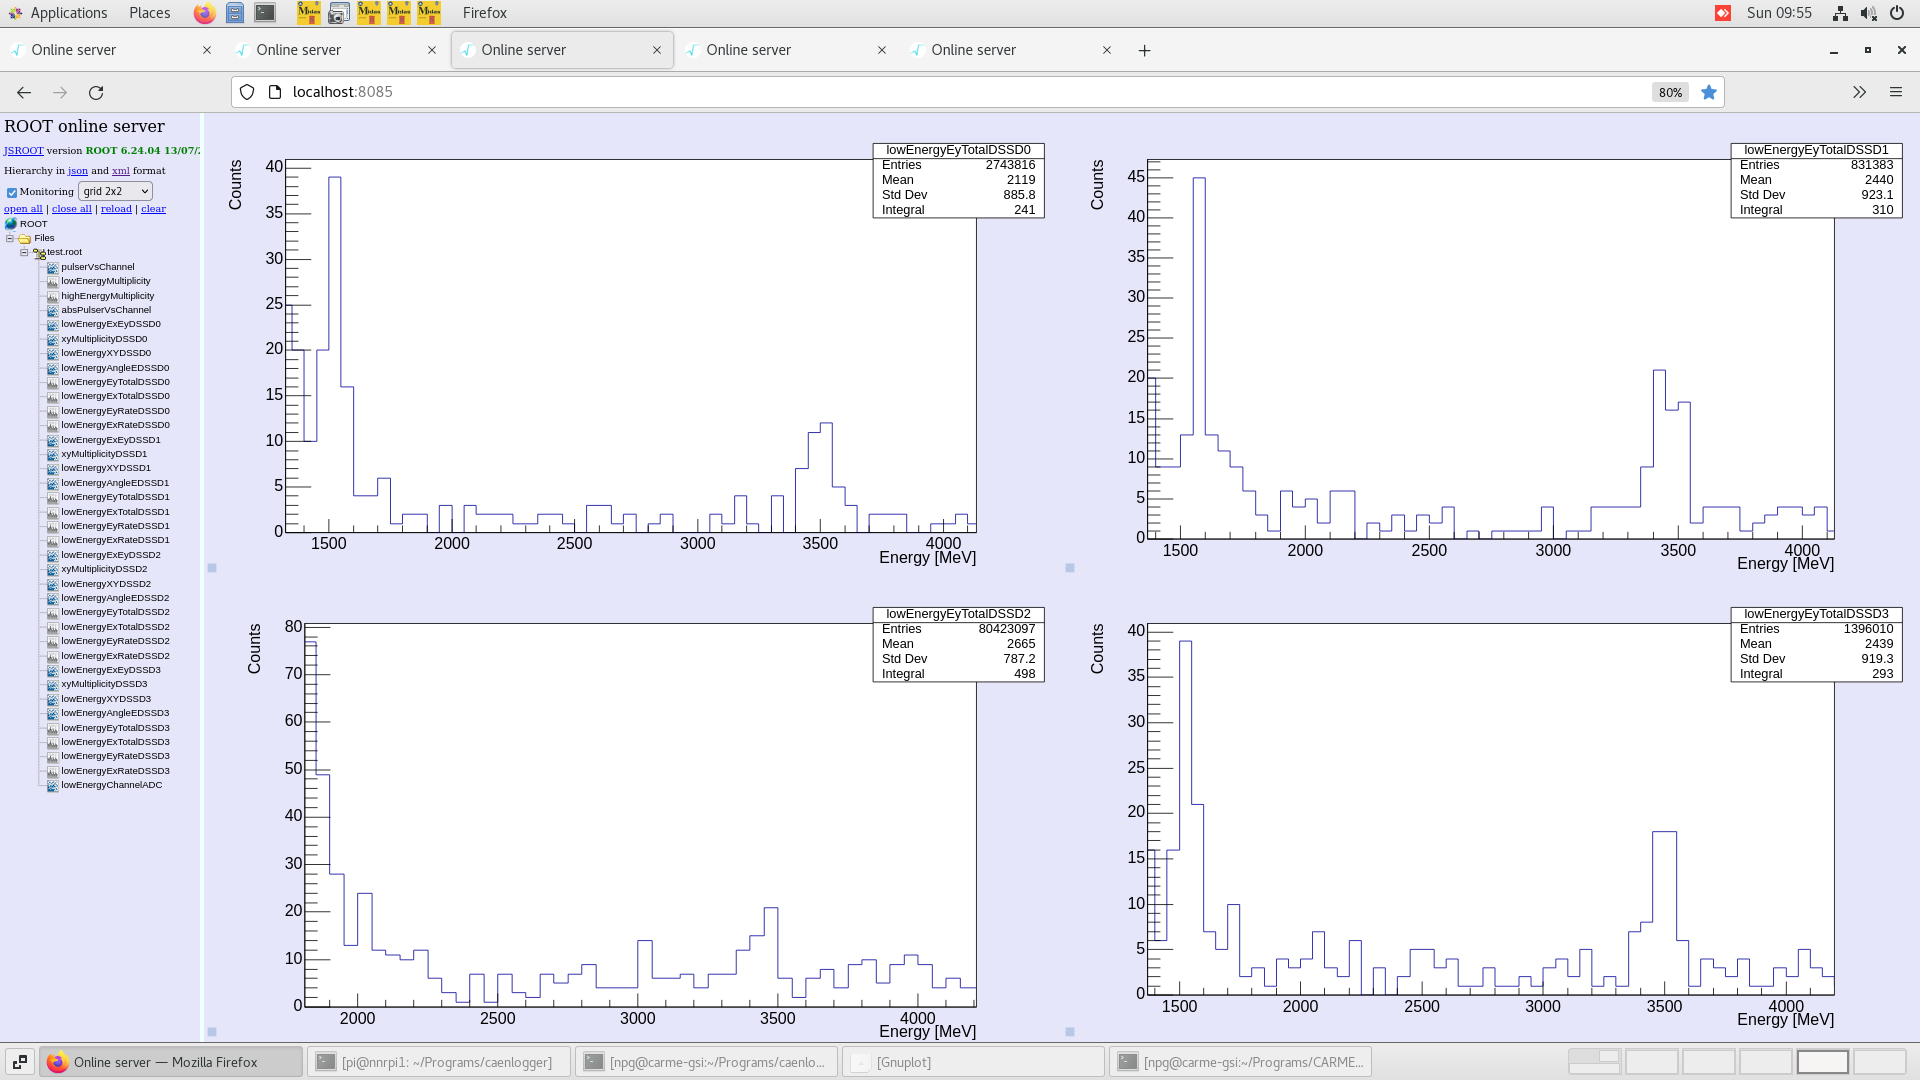Follow the JSROOT hyperlink
This screenshot has width=1920, height=1080.
pyautogui.click(x=22, y=150)
